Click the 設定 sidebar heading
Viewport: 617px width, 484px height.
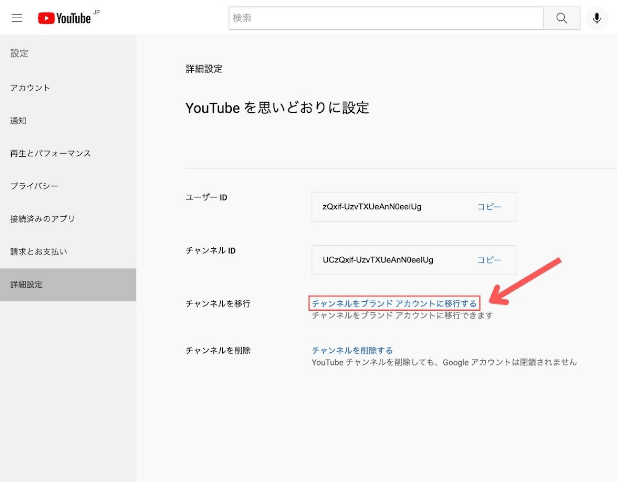point(19,53)
